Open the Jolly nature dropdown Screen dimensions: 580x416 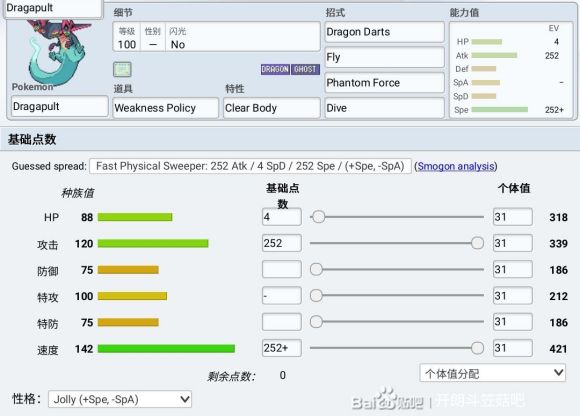pos(120,399)
